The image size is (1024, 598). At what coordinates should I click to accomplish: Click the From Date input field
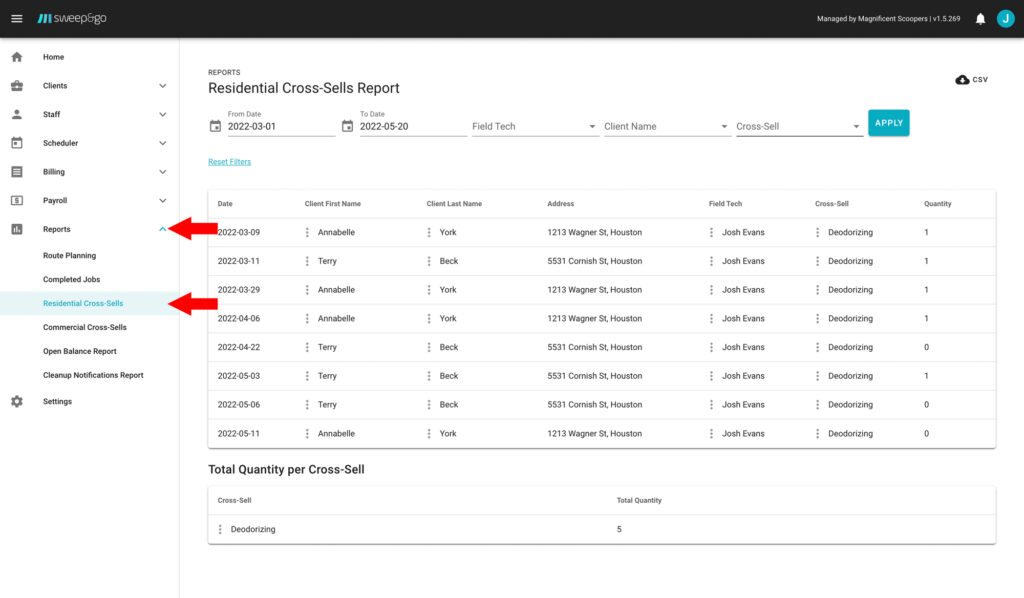tap(280, 127)
